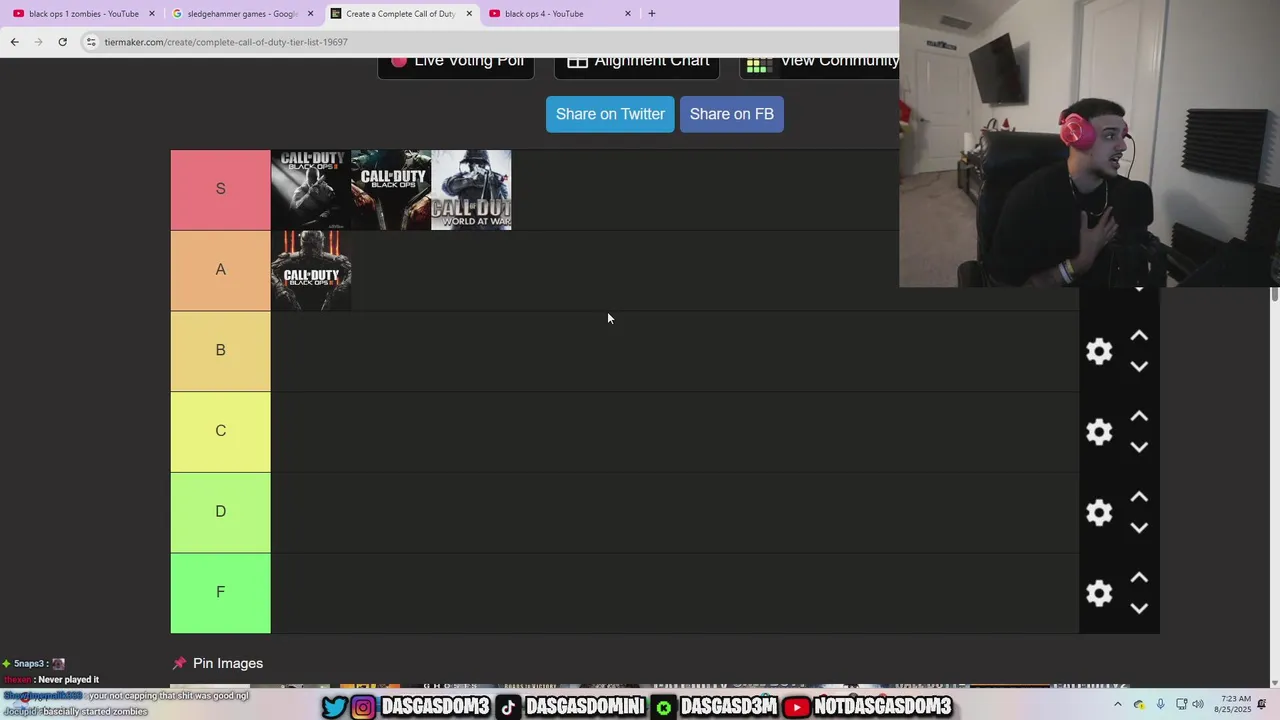The height and width of the screenshot is (720, 1280).
Task: Move the D tier row down
Action: (1139, 527)
